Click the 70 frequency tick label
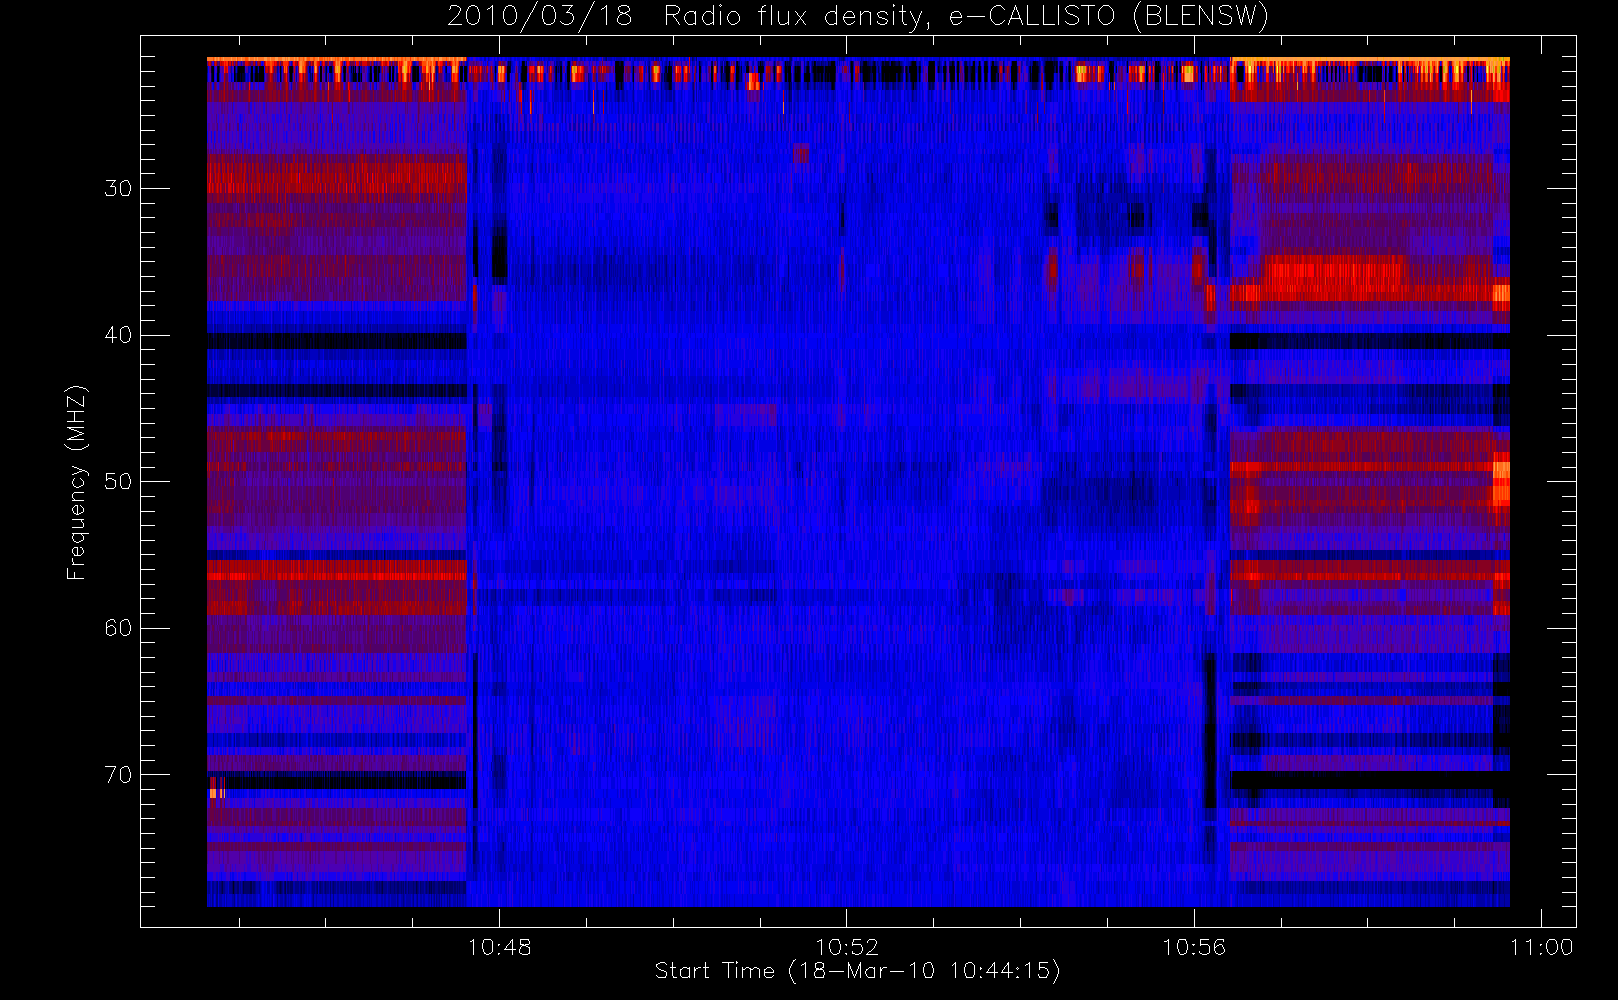The height and width of the screenshot is (1000, 1618). click(118, 775)
